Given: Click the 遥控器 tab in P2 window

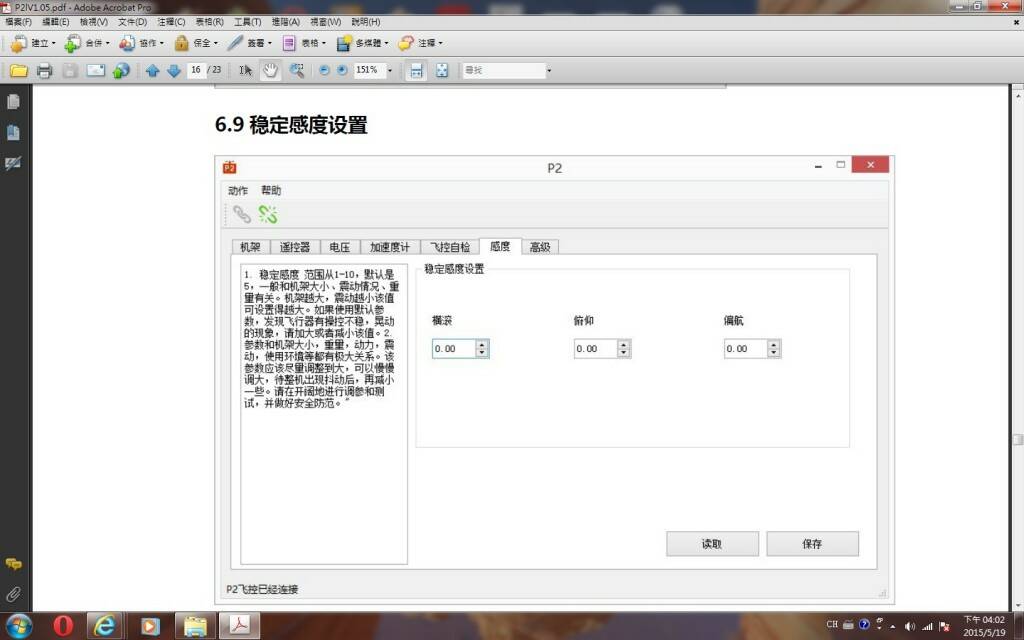Looking at the screenshot, I should point(295,247).
